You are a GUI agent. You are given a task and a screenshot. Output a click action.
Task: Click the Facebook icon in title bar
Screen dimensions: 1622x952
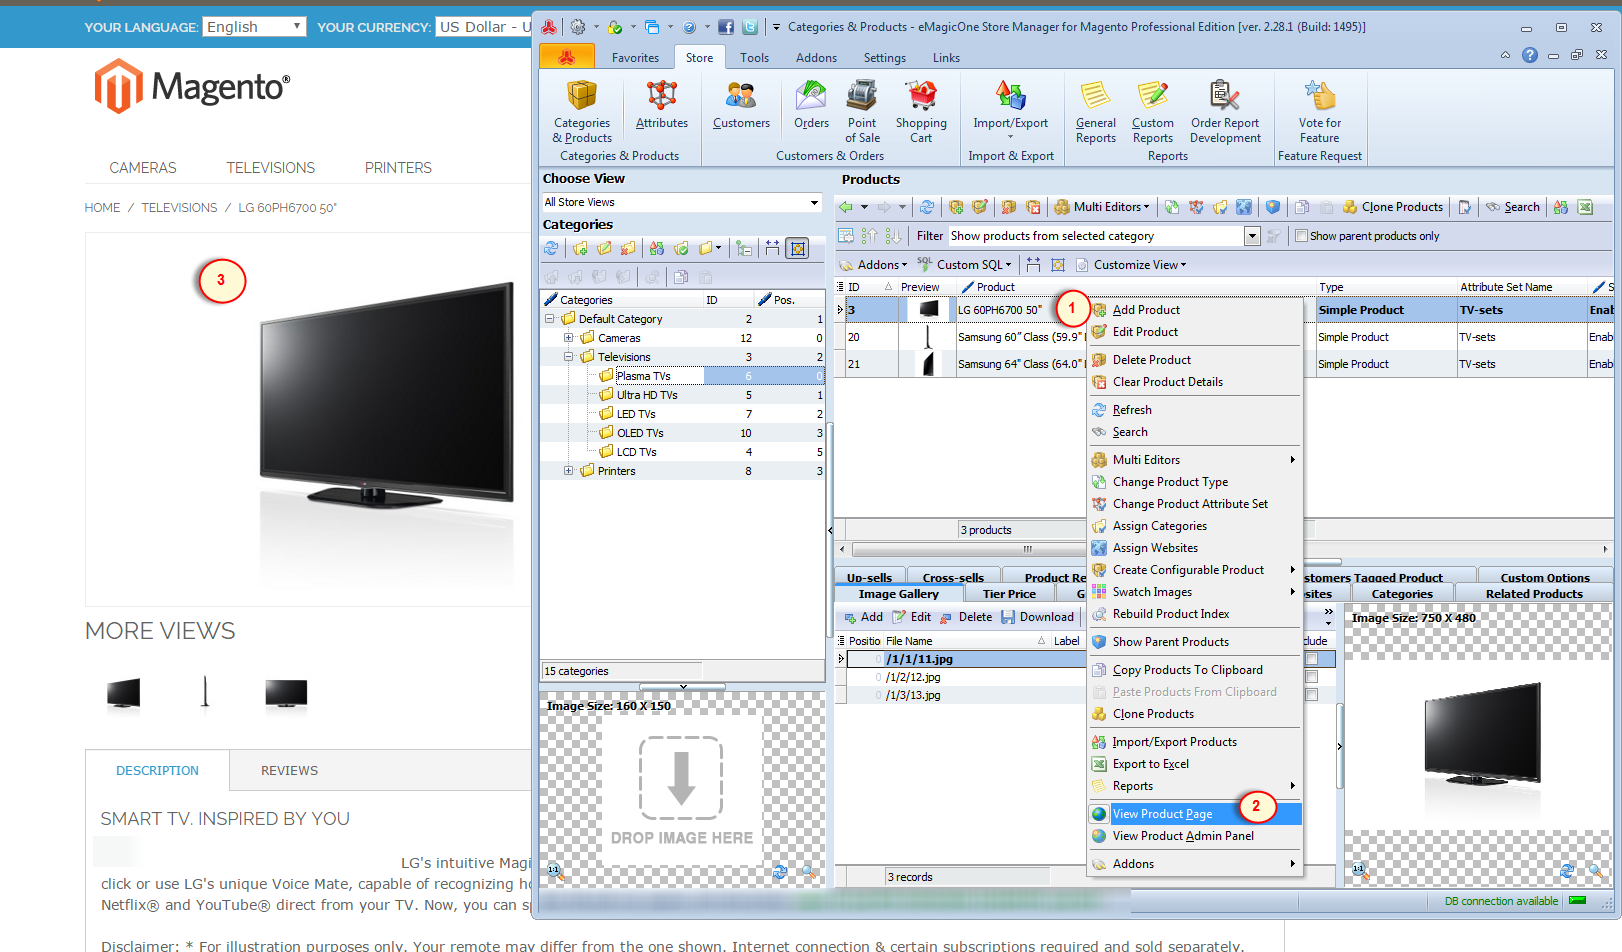(726, 27)
